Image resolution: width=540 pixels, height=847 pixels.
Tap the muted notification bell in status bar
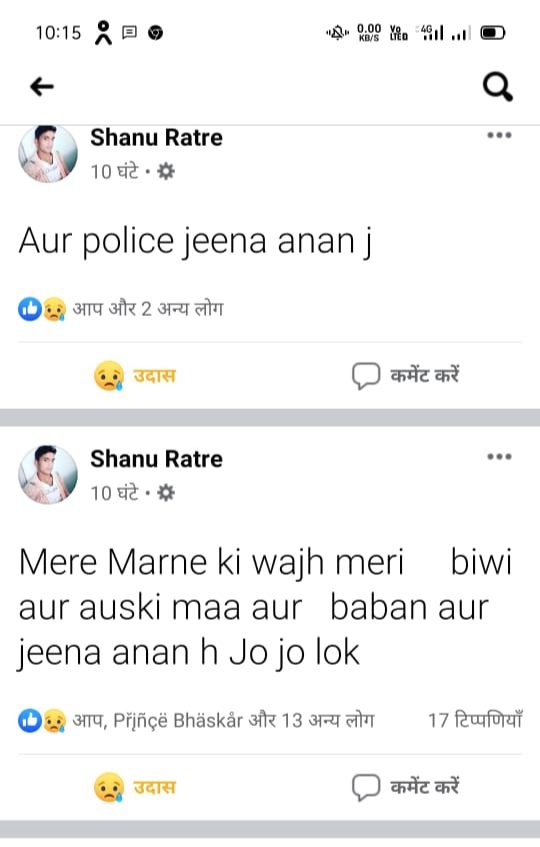click(338, 33)
